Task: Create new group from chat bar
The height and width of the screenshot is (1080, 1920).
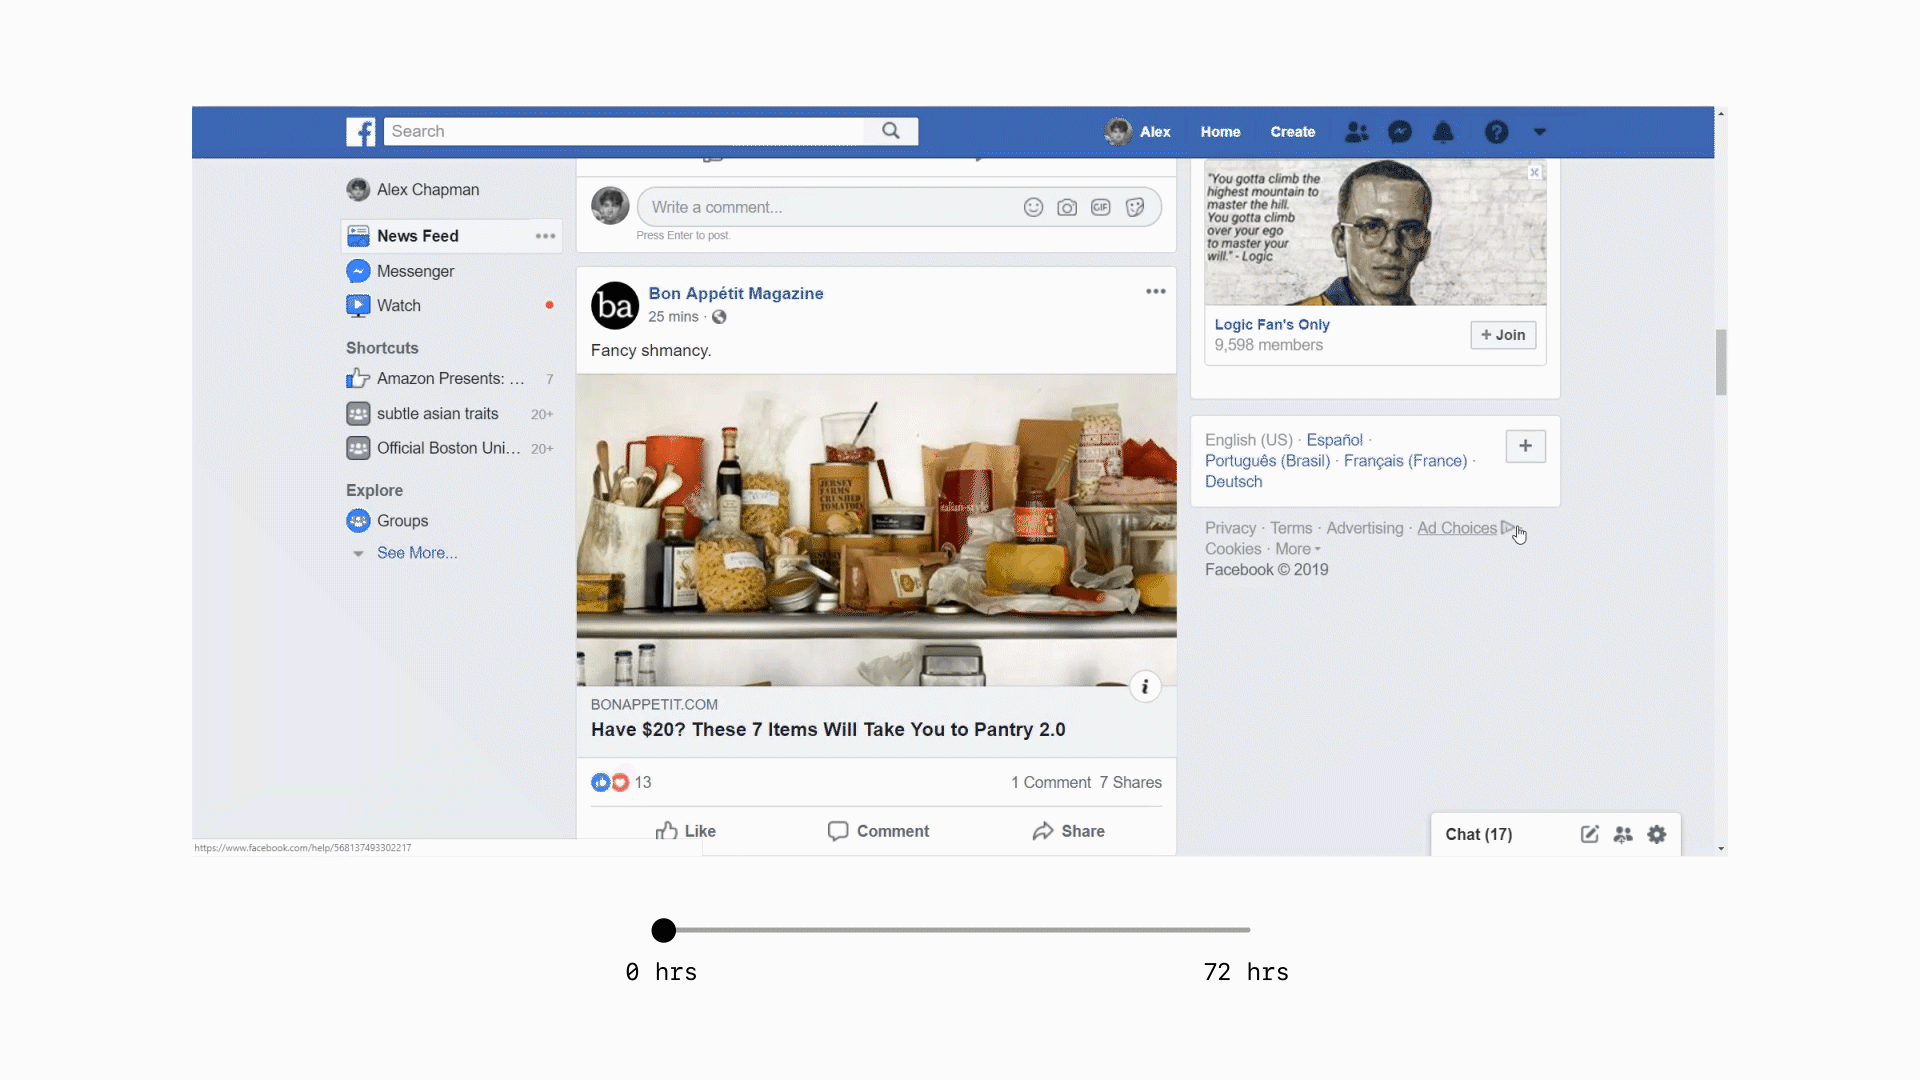Action: coord(1623,834)
